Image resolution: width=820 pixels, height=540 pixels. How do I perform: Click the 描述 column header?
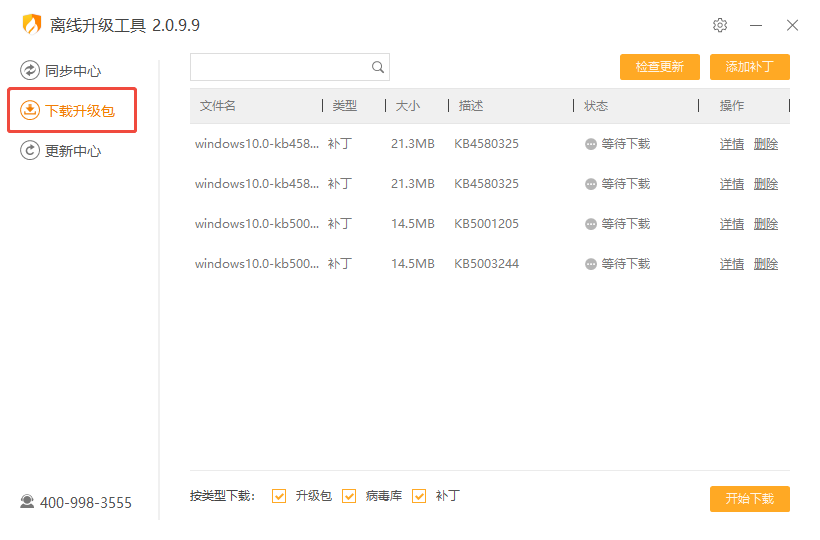pyautogui.click(x=471, y=106)
